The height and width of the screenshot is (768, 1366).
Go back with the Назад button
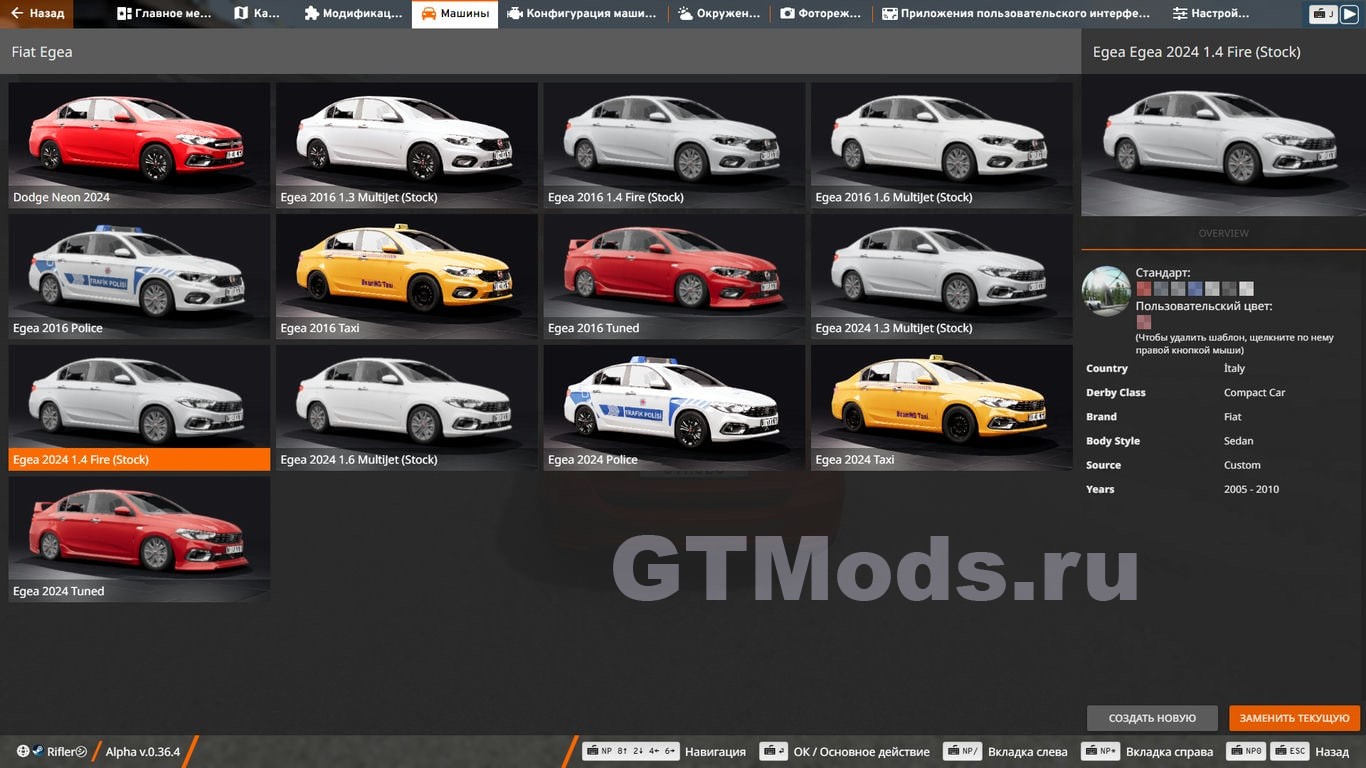(x=37, y=14)
